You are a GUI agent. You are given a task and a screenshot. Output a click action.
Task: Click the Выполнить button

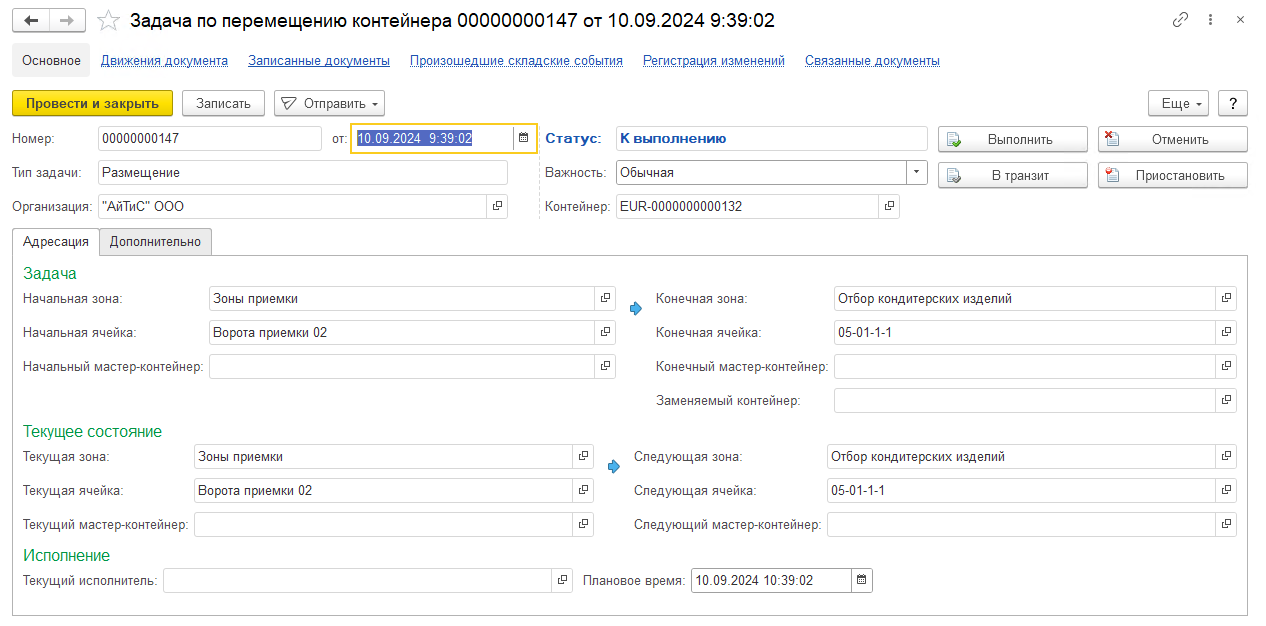click(1013, 139)
